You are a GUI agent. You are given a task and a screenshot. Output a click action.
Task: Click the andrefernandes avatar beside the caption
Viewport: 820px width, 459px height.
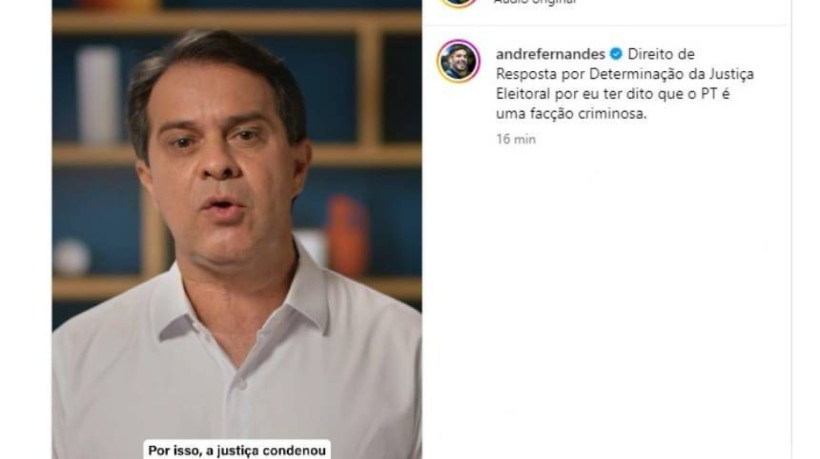pos(458,61)
